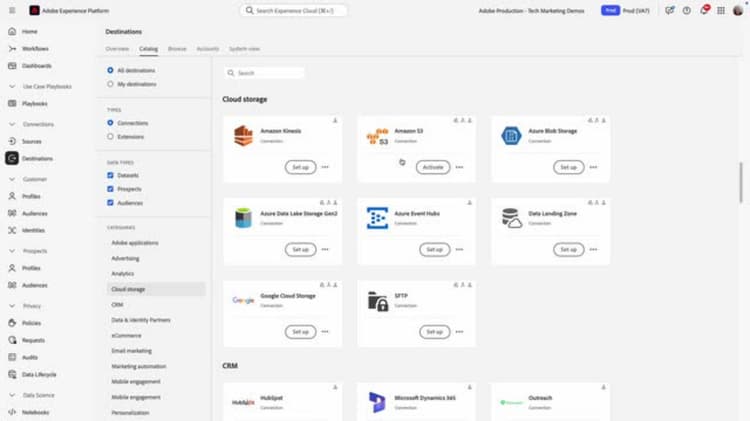The image size is (750, 421).
Task: Collapse the Data Science sidebar section
Action: [x=12, y=395]
